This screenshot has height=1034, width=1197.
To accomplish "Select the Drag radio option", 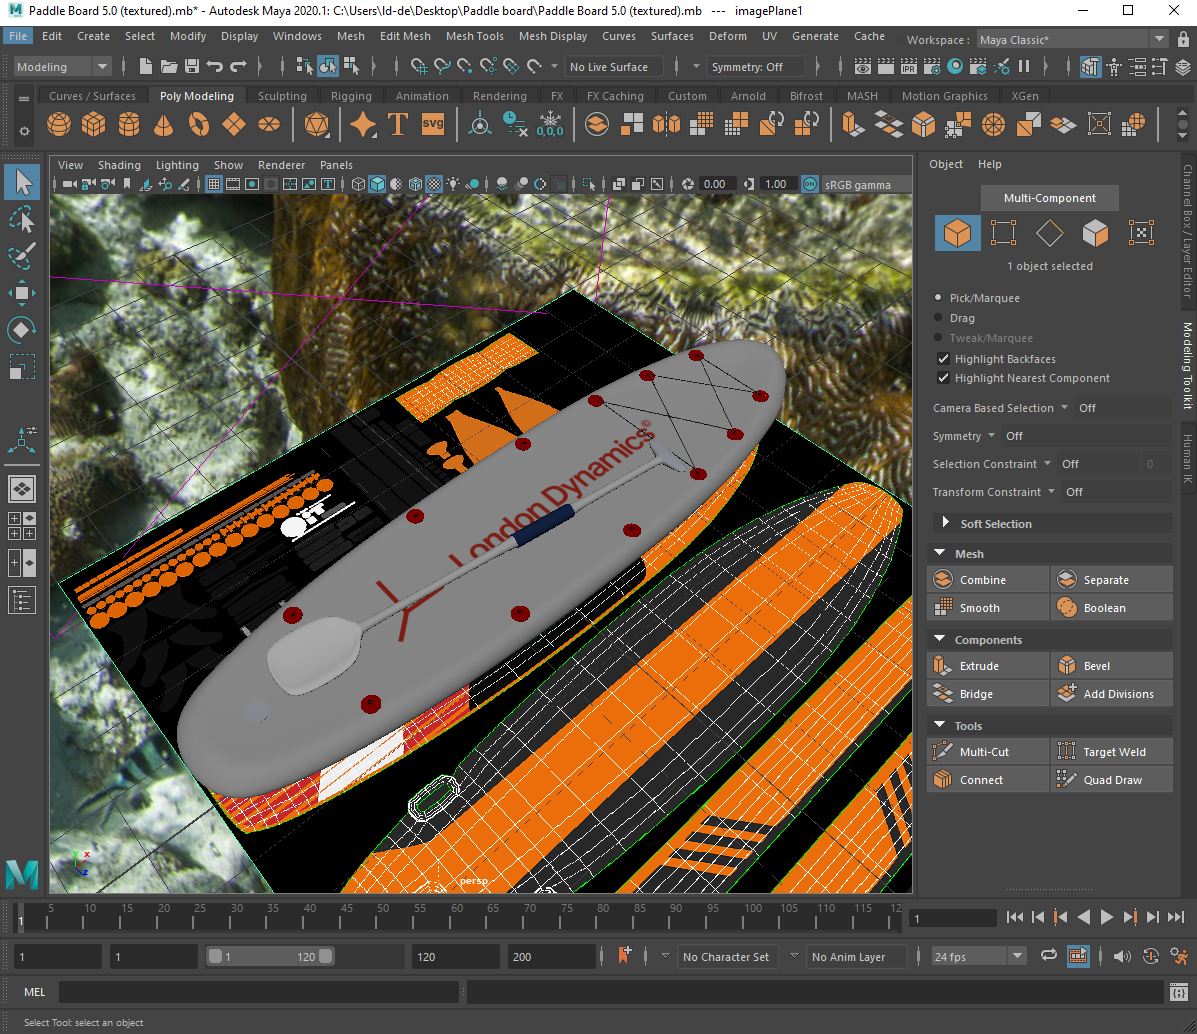I will point(937,318).
